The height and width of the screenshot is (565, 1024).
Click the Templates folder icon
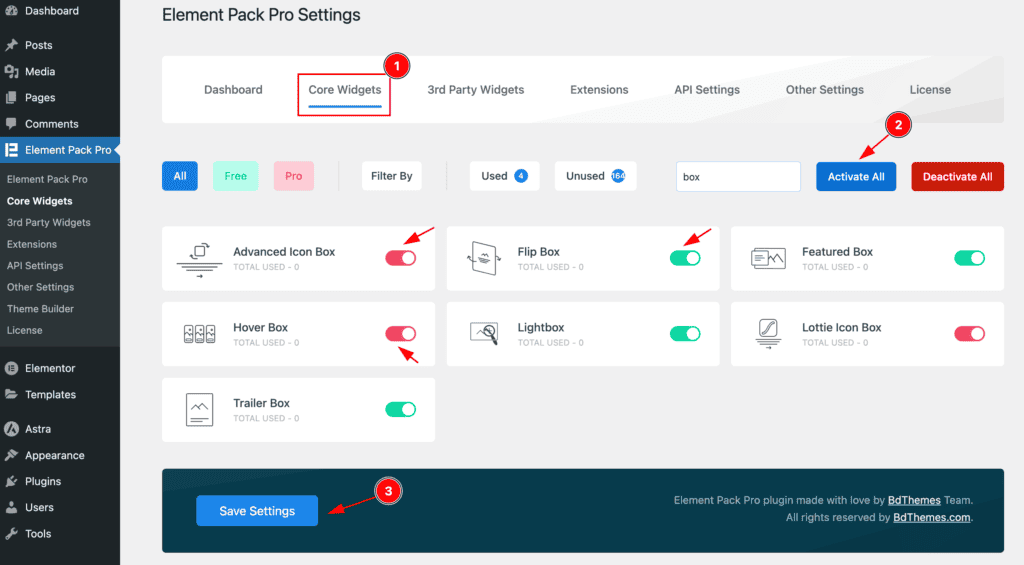[x=11, y=394]
